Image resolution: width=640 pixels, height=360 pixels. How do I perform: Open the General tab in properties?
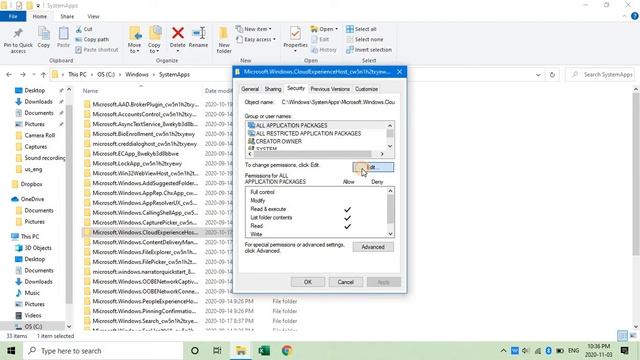250,89
